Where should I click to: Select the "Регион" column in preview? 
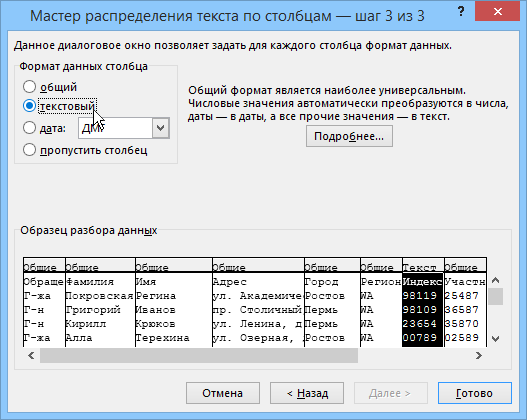[x=381, y=282]
